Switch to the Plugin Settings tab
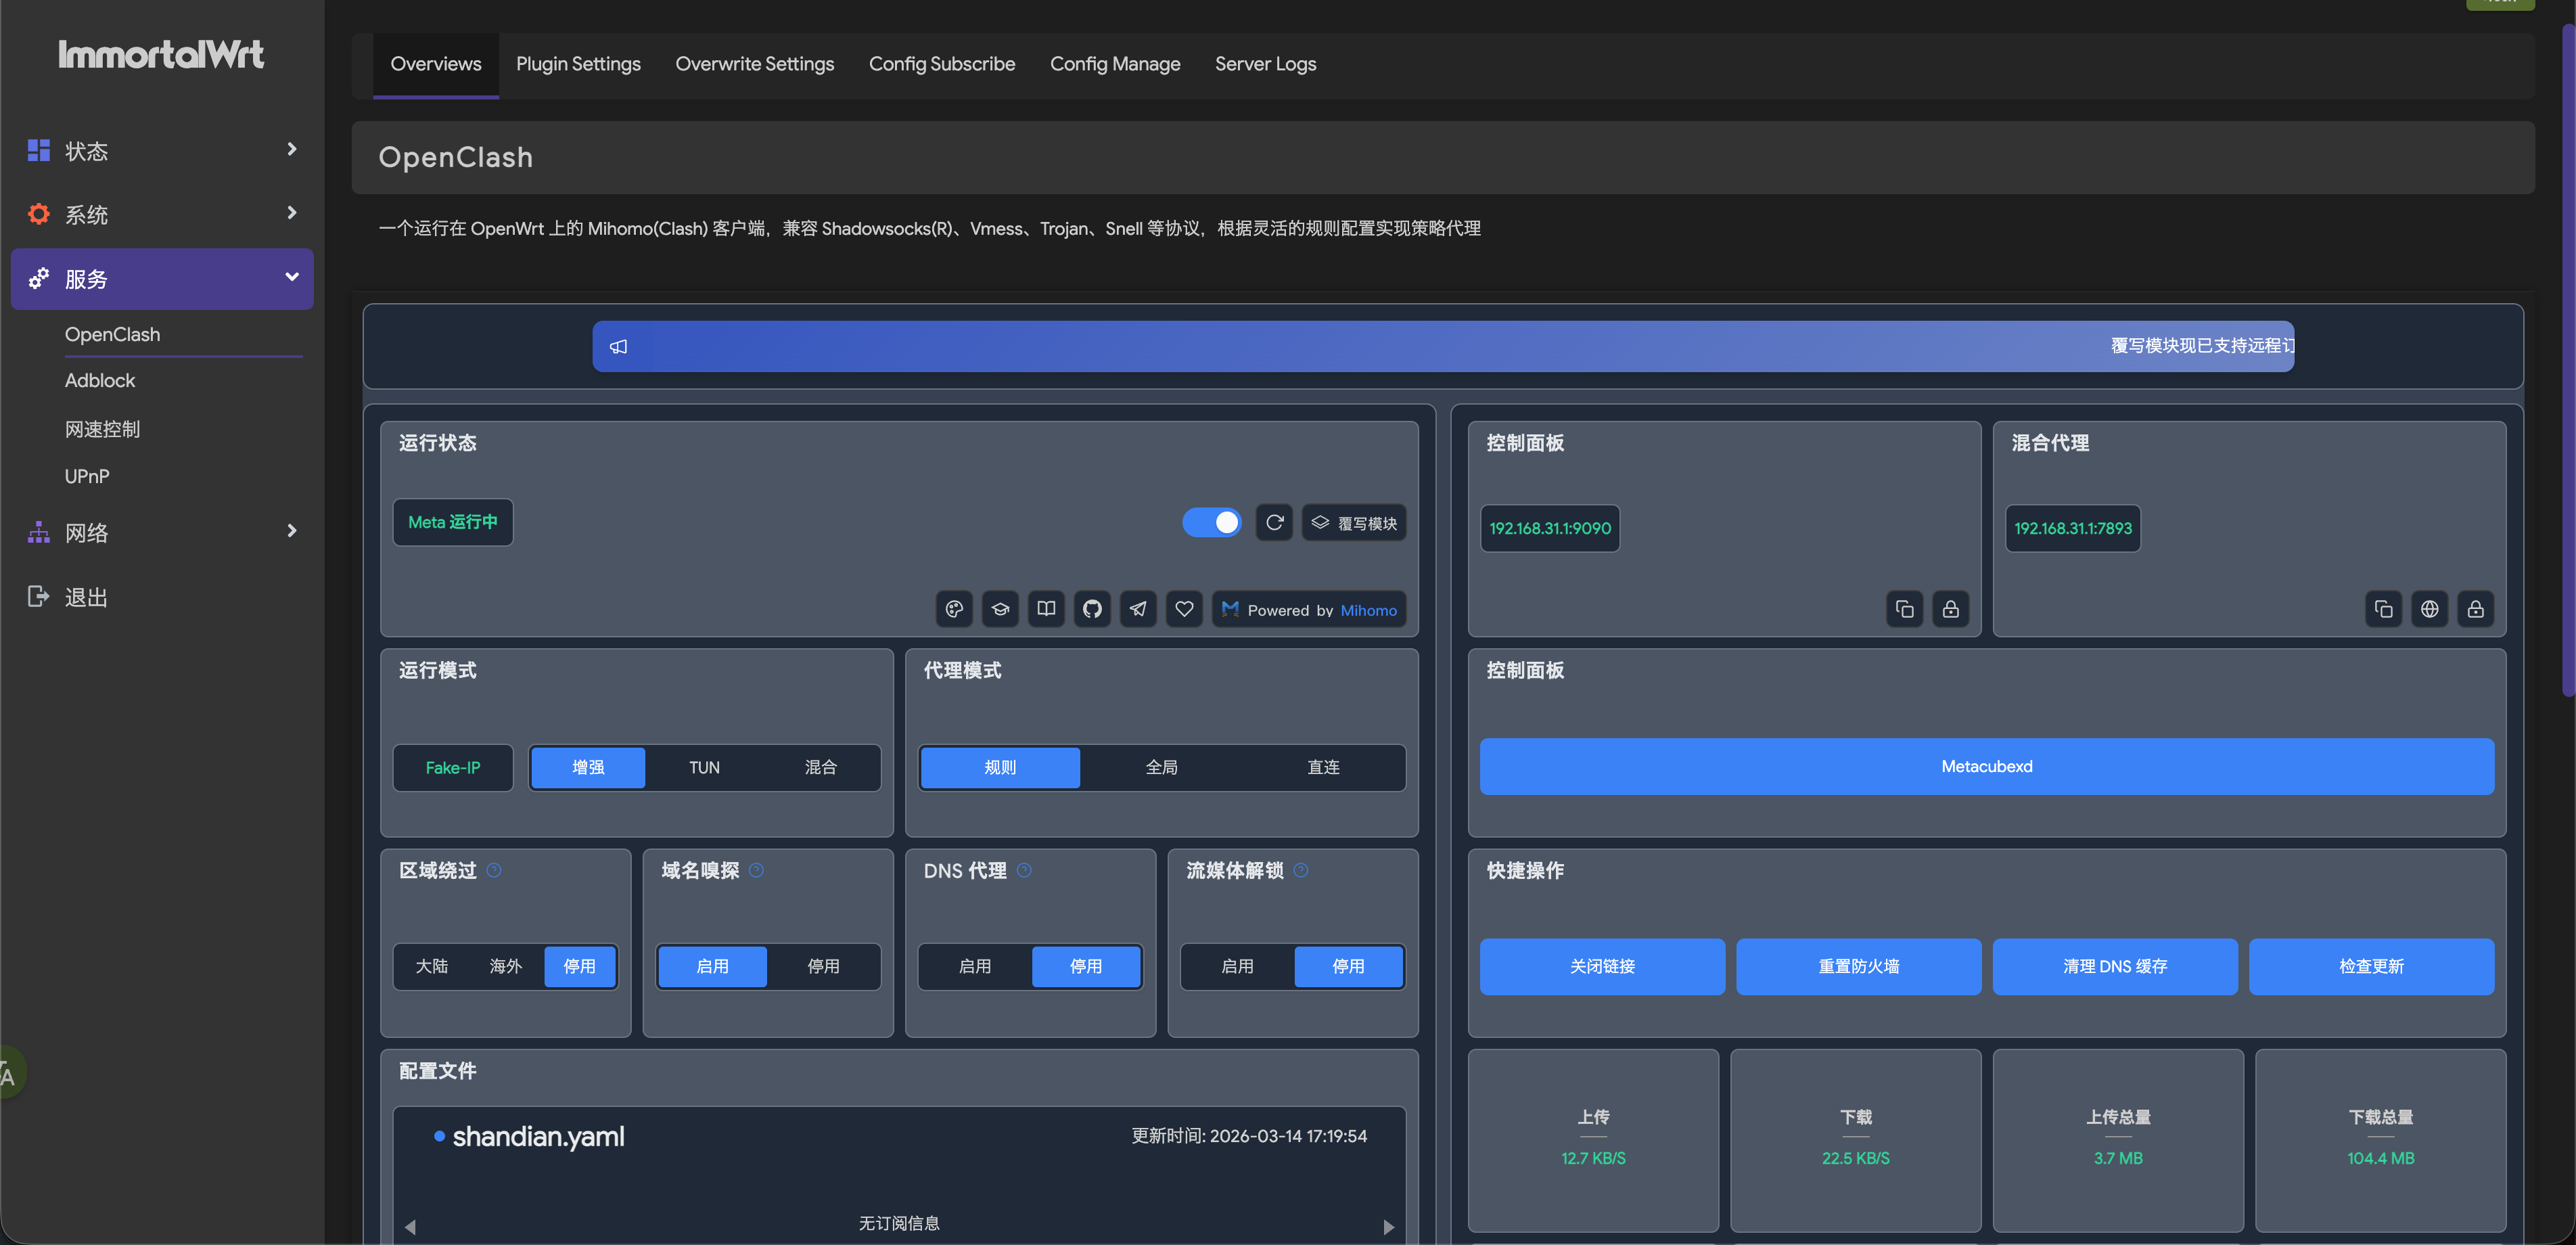The width and height of the screenshot is (2576, 1245). click(578, 64)
